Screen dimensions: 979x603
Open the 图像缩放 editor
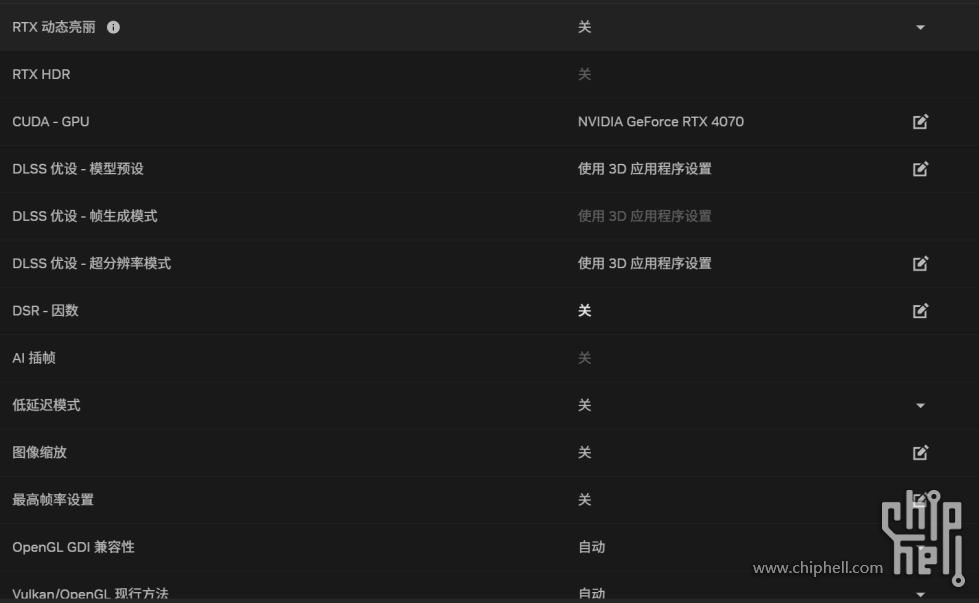(x=920, y=452)
